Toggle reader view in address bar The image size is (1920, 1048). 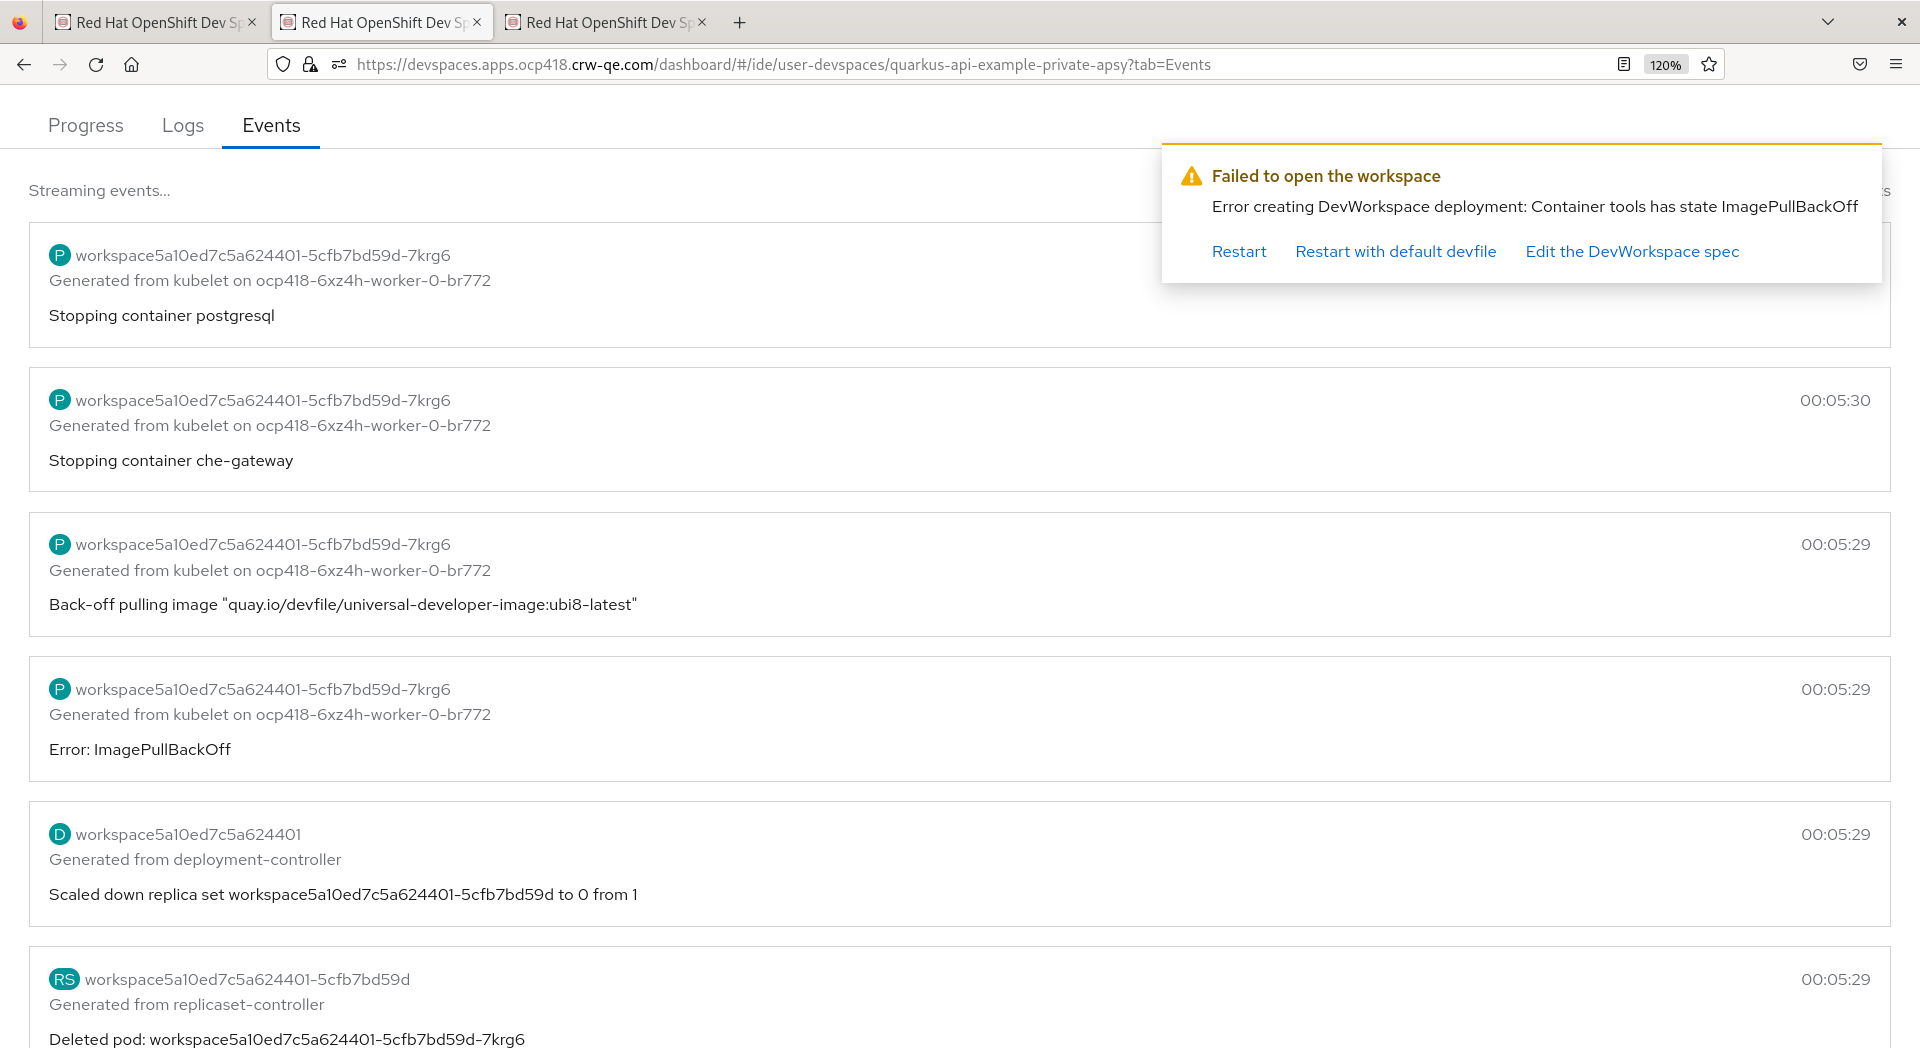click(1624, 65)
